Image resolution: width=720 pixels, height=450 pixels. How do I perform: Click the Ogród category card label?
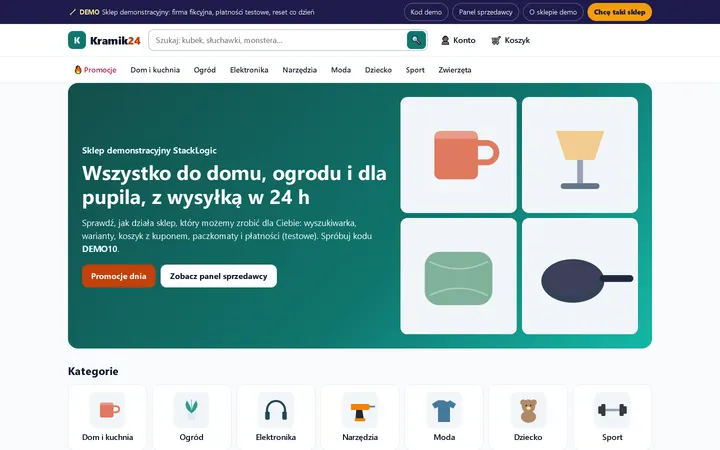191,437
